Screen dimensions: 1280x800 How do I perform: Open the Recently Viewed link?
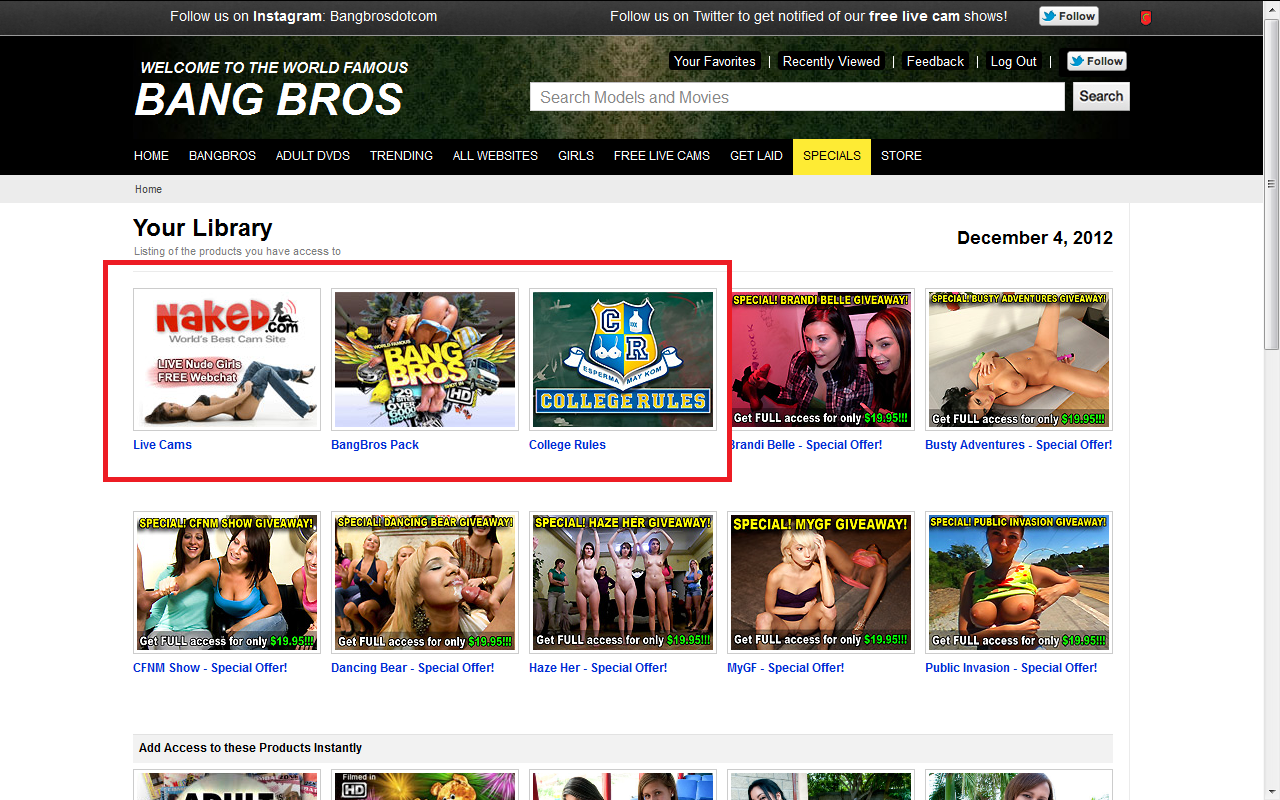coord(831,61)
